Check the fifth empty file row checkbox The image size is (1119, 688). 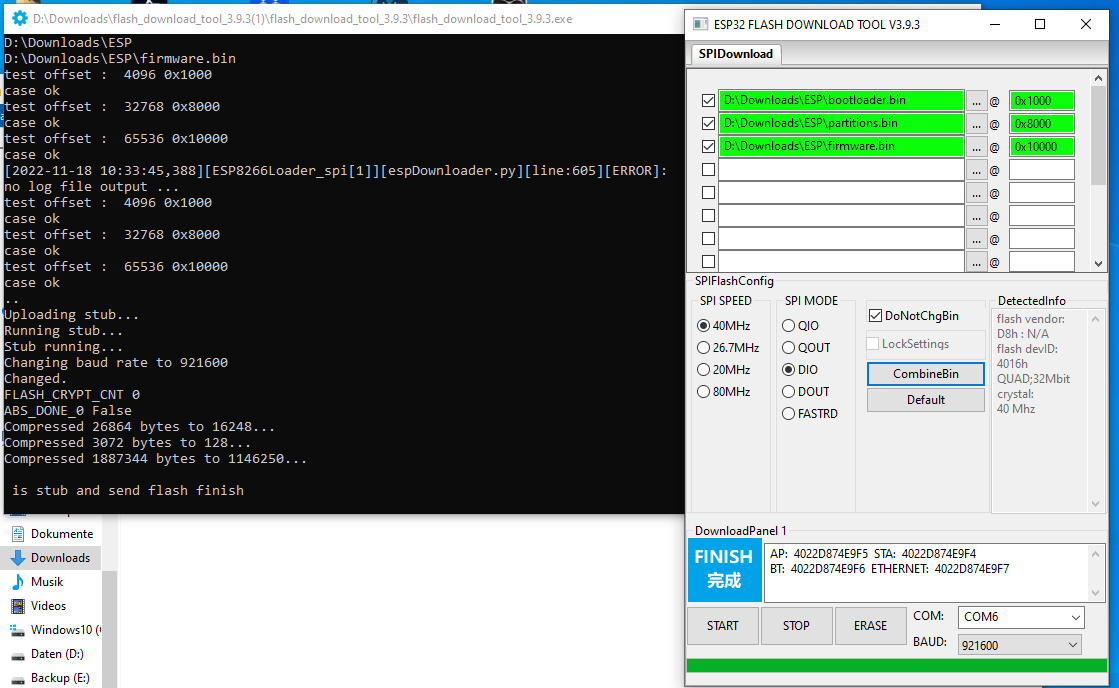[708, 193]
